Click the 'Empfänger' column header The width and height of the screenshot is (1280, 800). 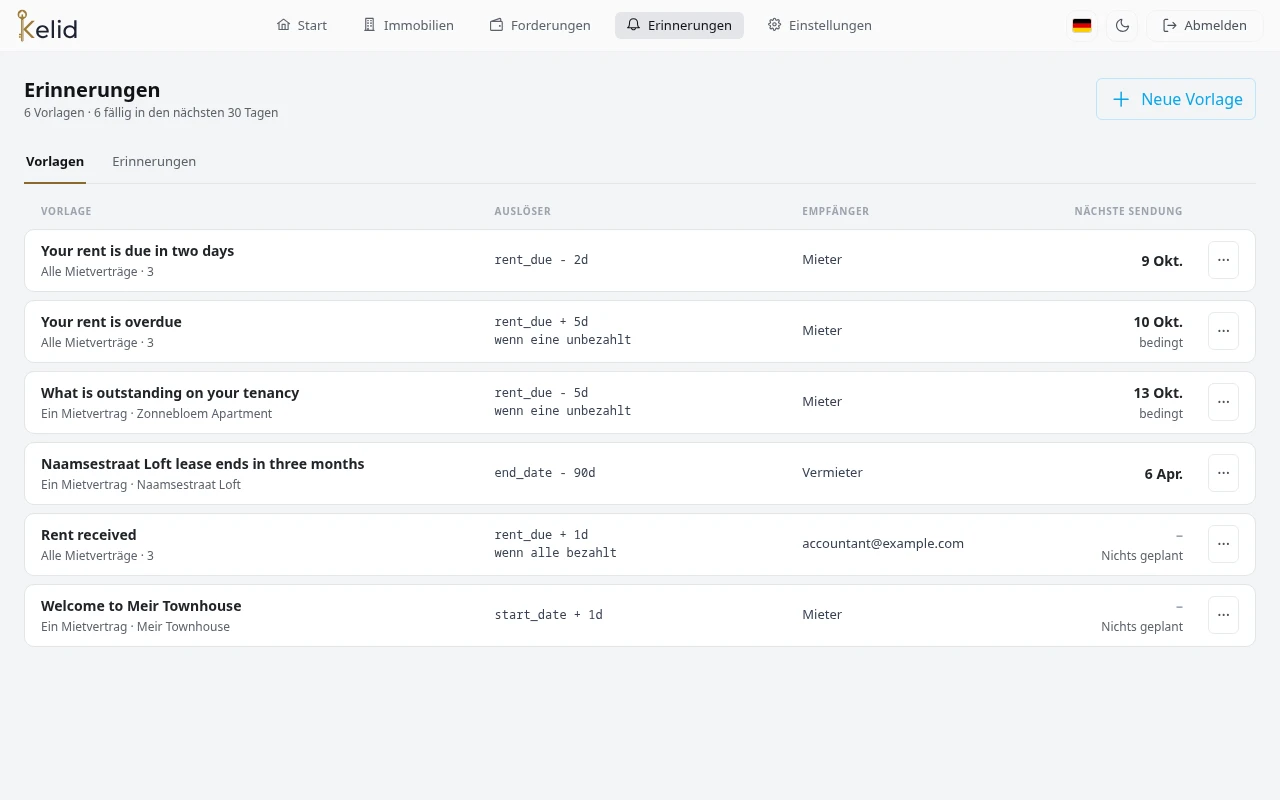pos(835,211)
